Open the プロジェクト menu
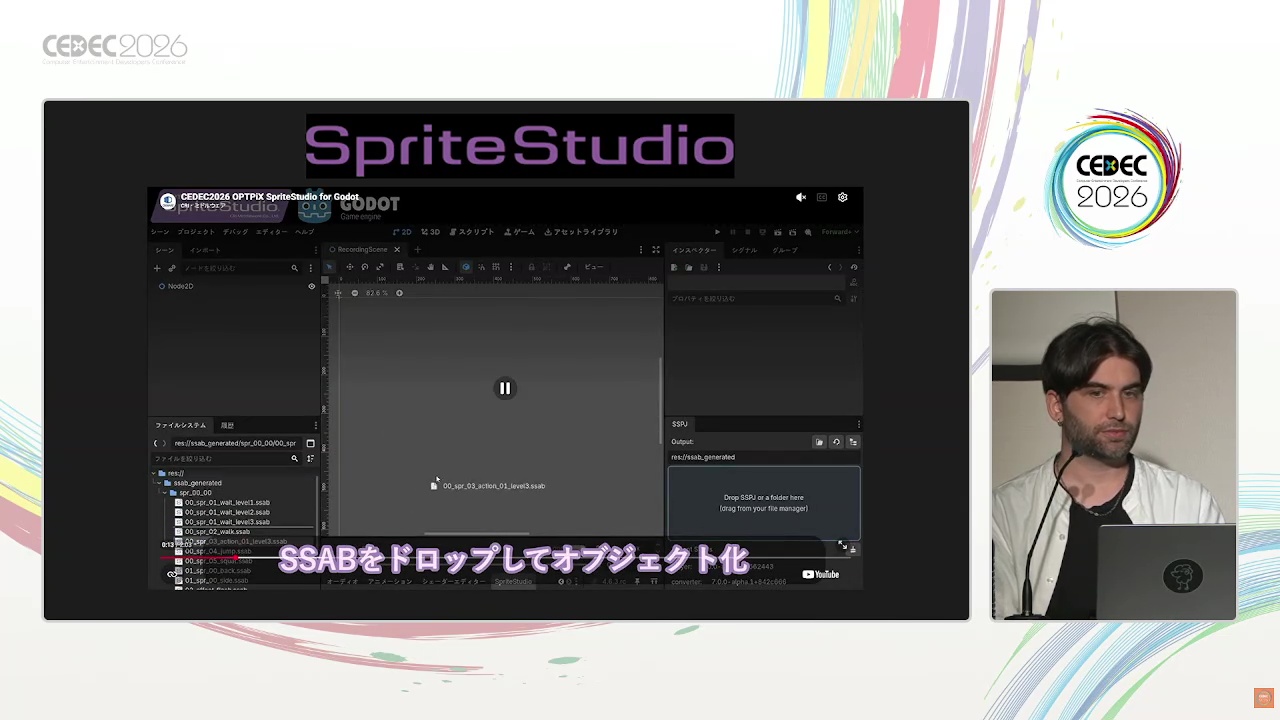 coord(196,232)
